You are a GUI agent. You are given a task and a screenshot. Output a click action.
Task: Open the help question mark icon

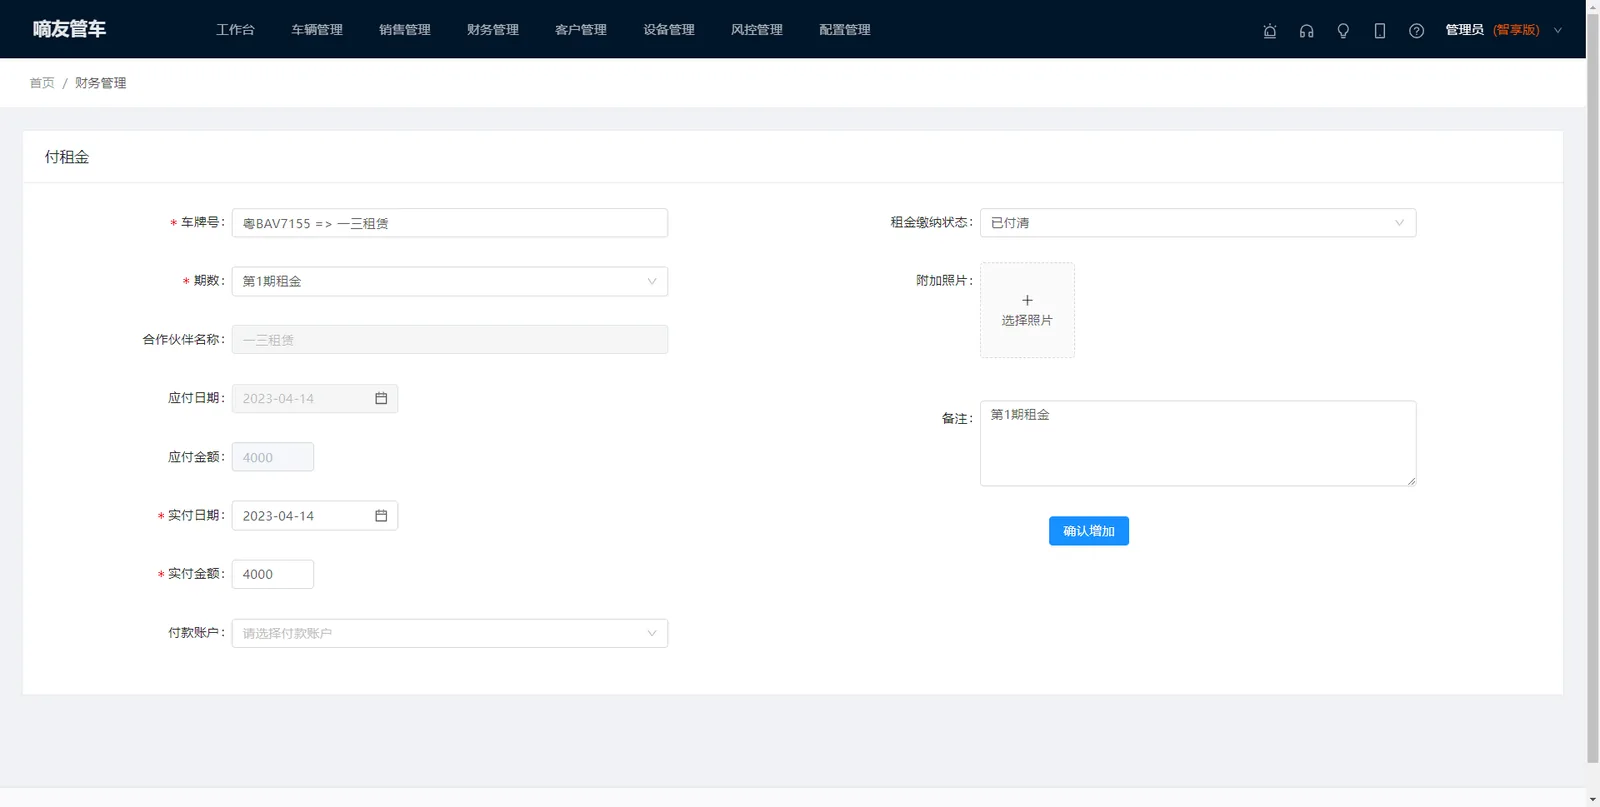[x=1416, y=30]
